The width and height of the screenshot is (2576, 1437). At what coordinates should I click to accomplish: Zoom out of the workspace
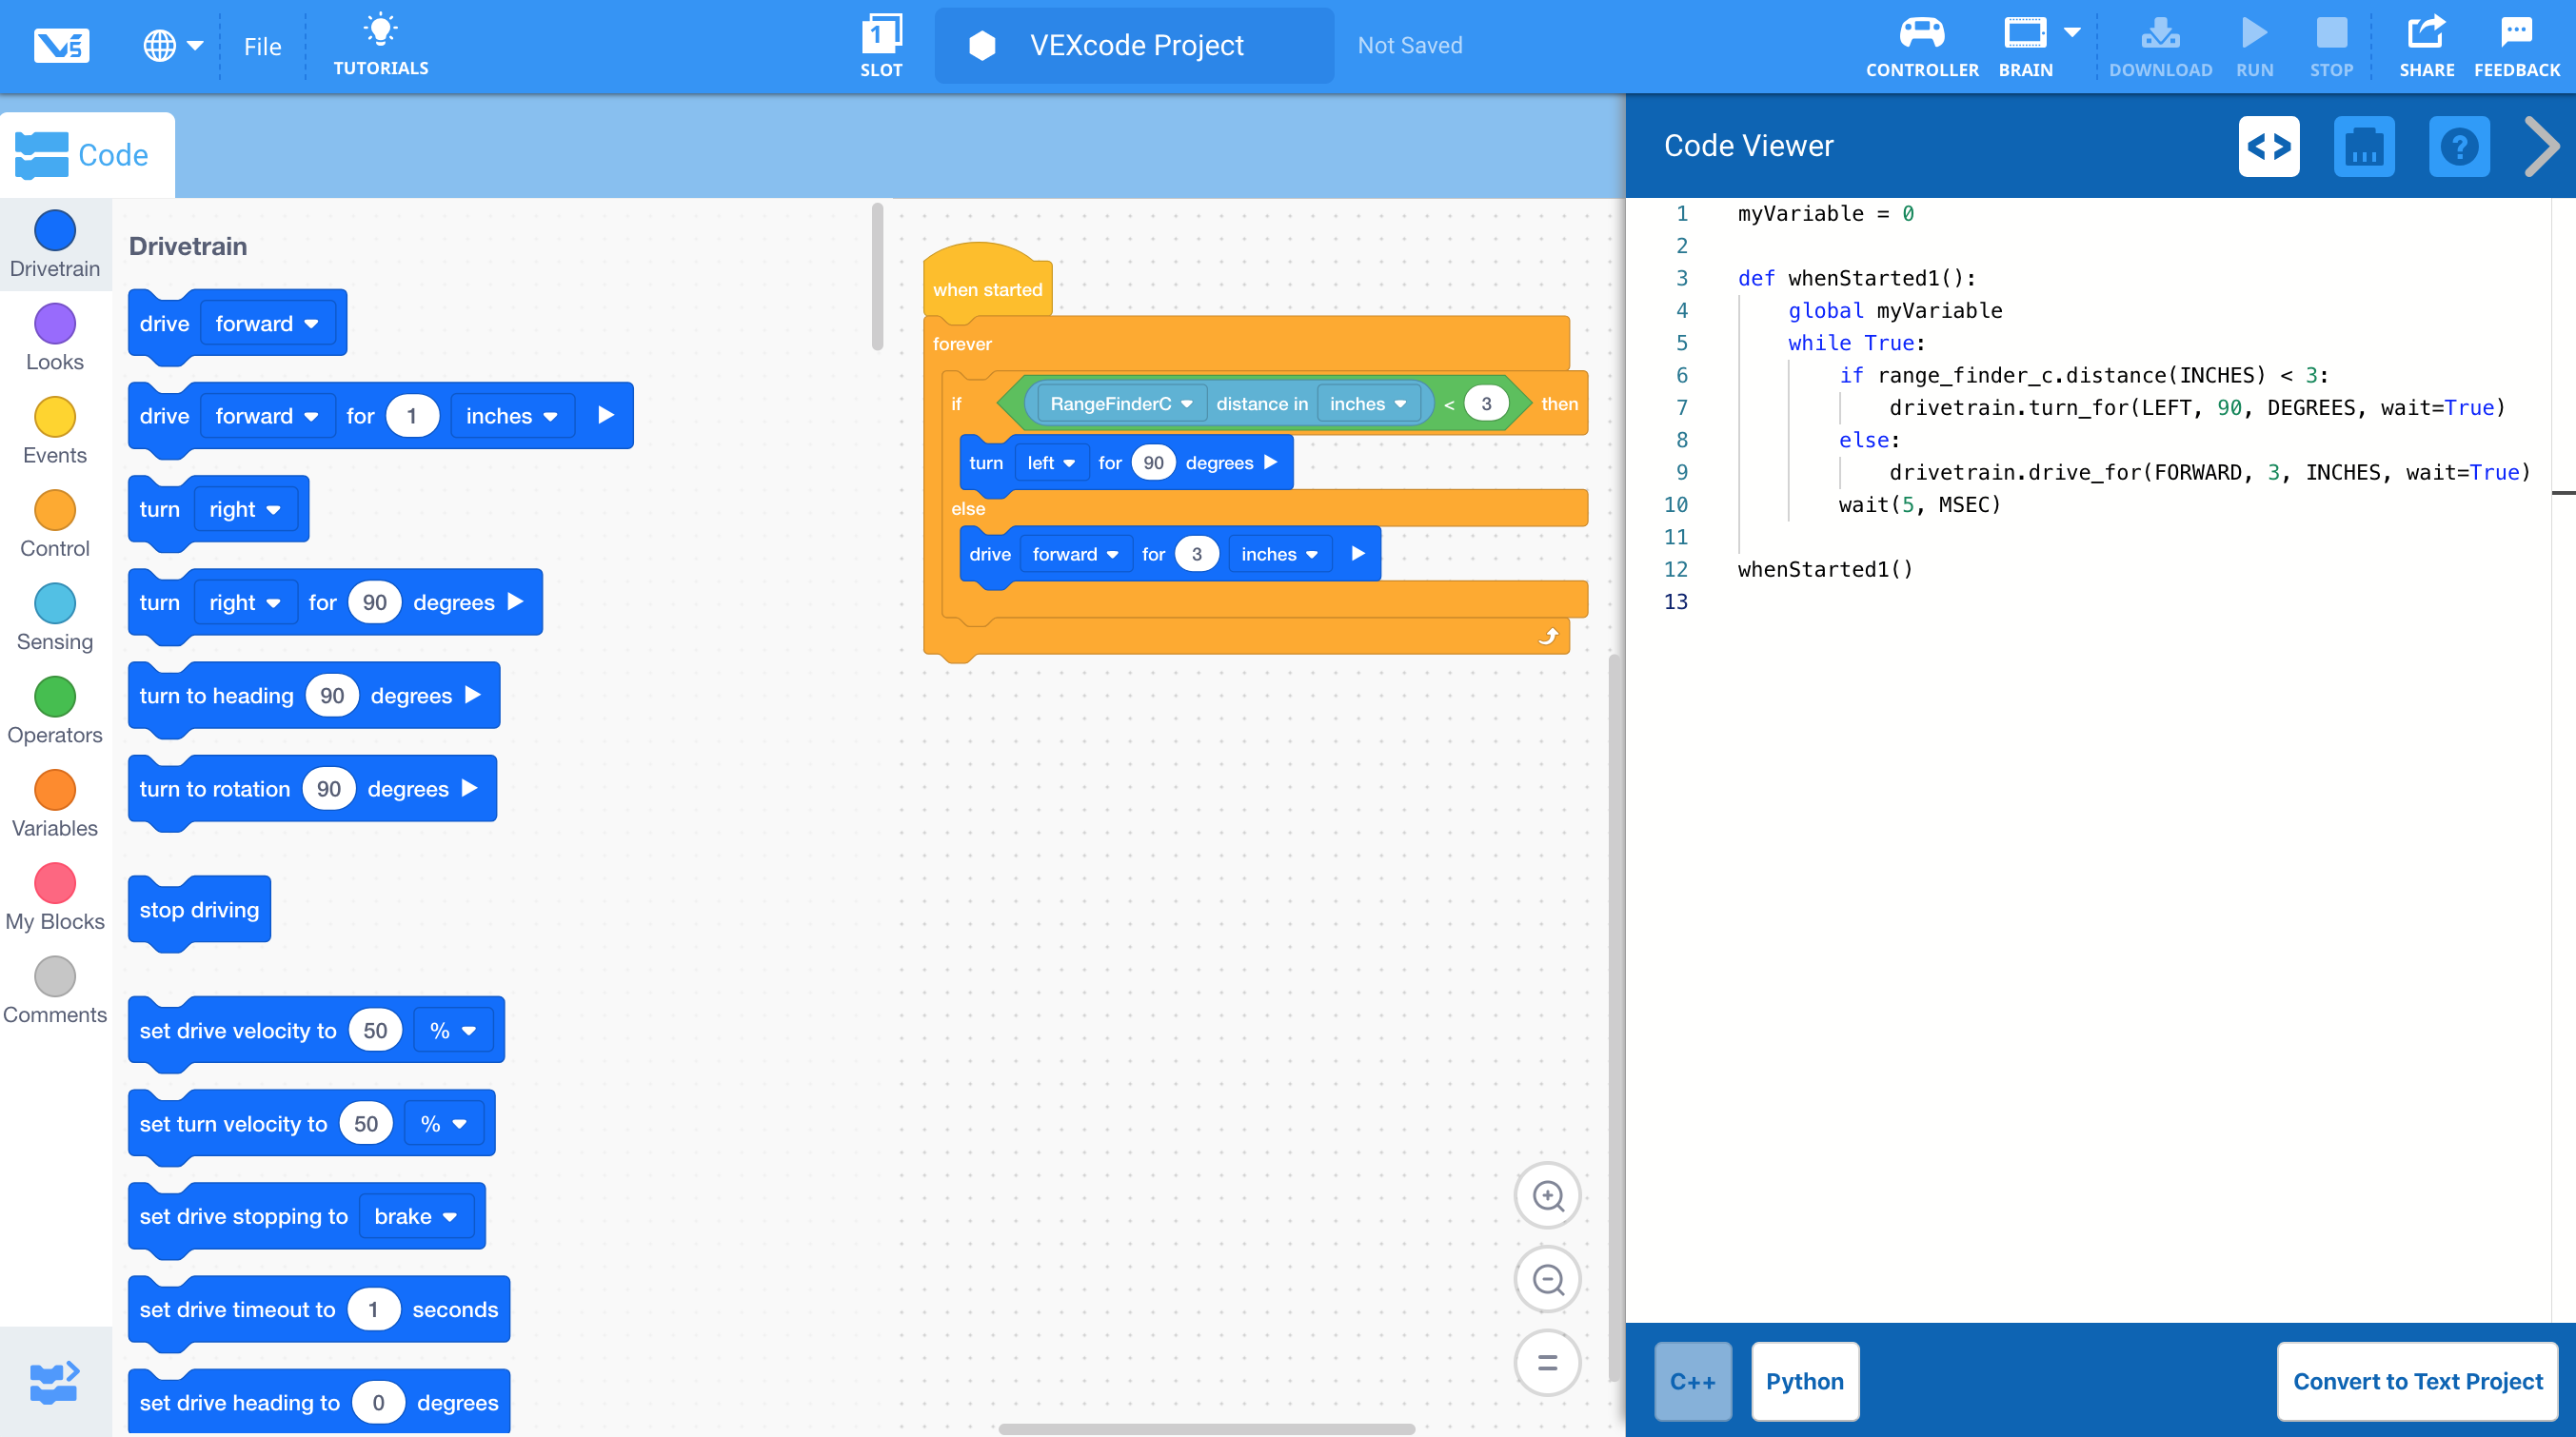[x=1547, y=1279]
